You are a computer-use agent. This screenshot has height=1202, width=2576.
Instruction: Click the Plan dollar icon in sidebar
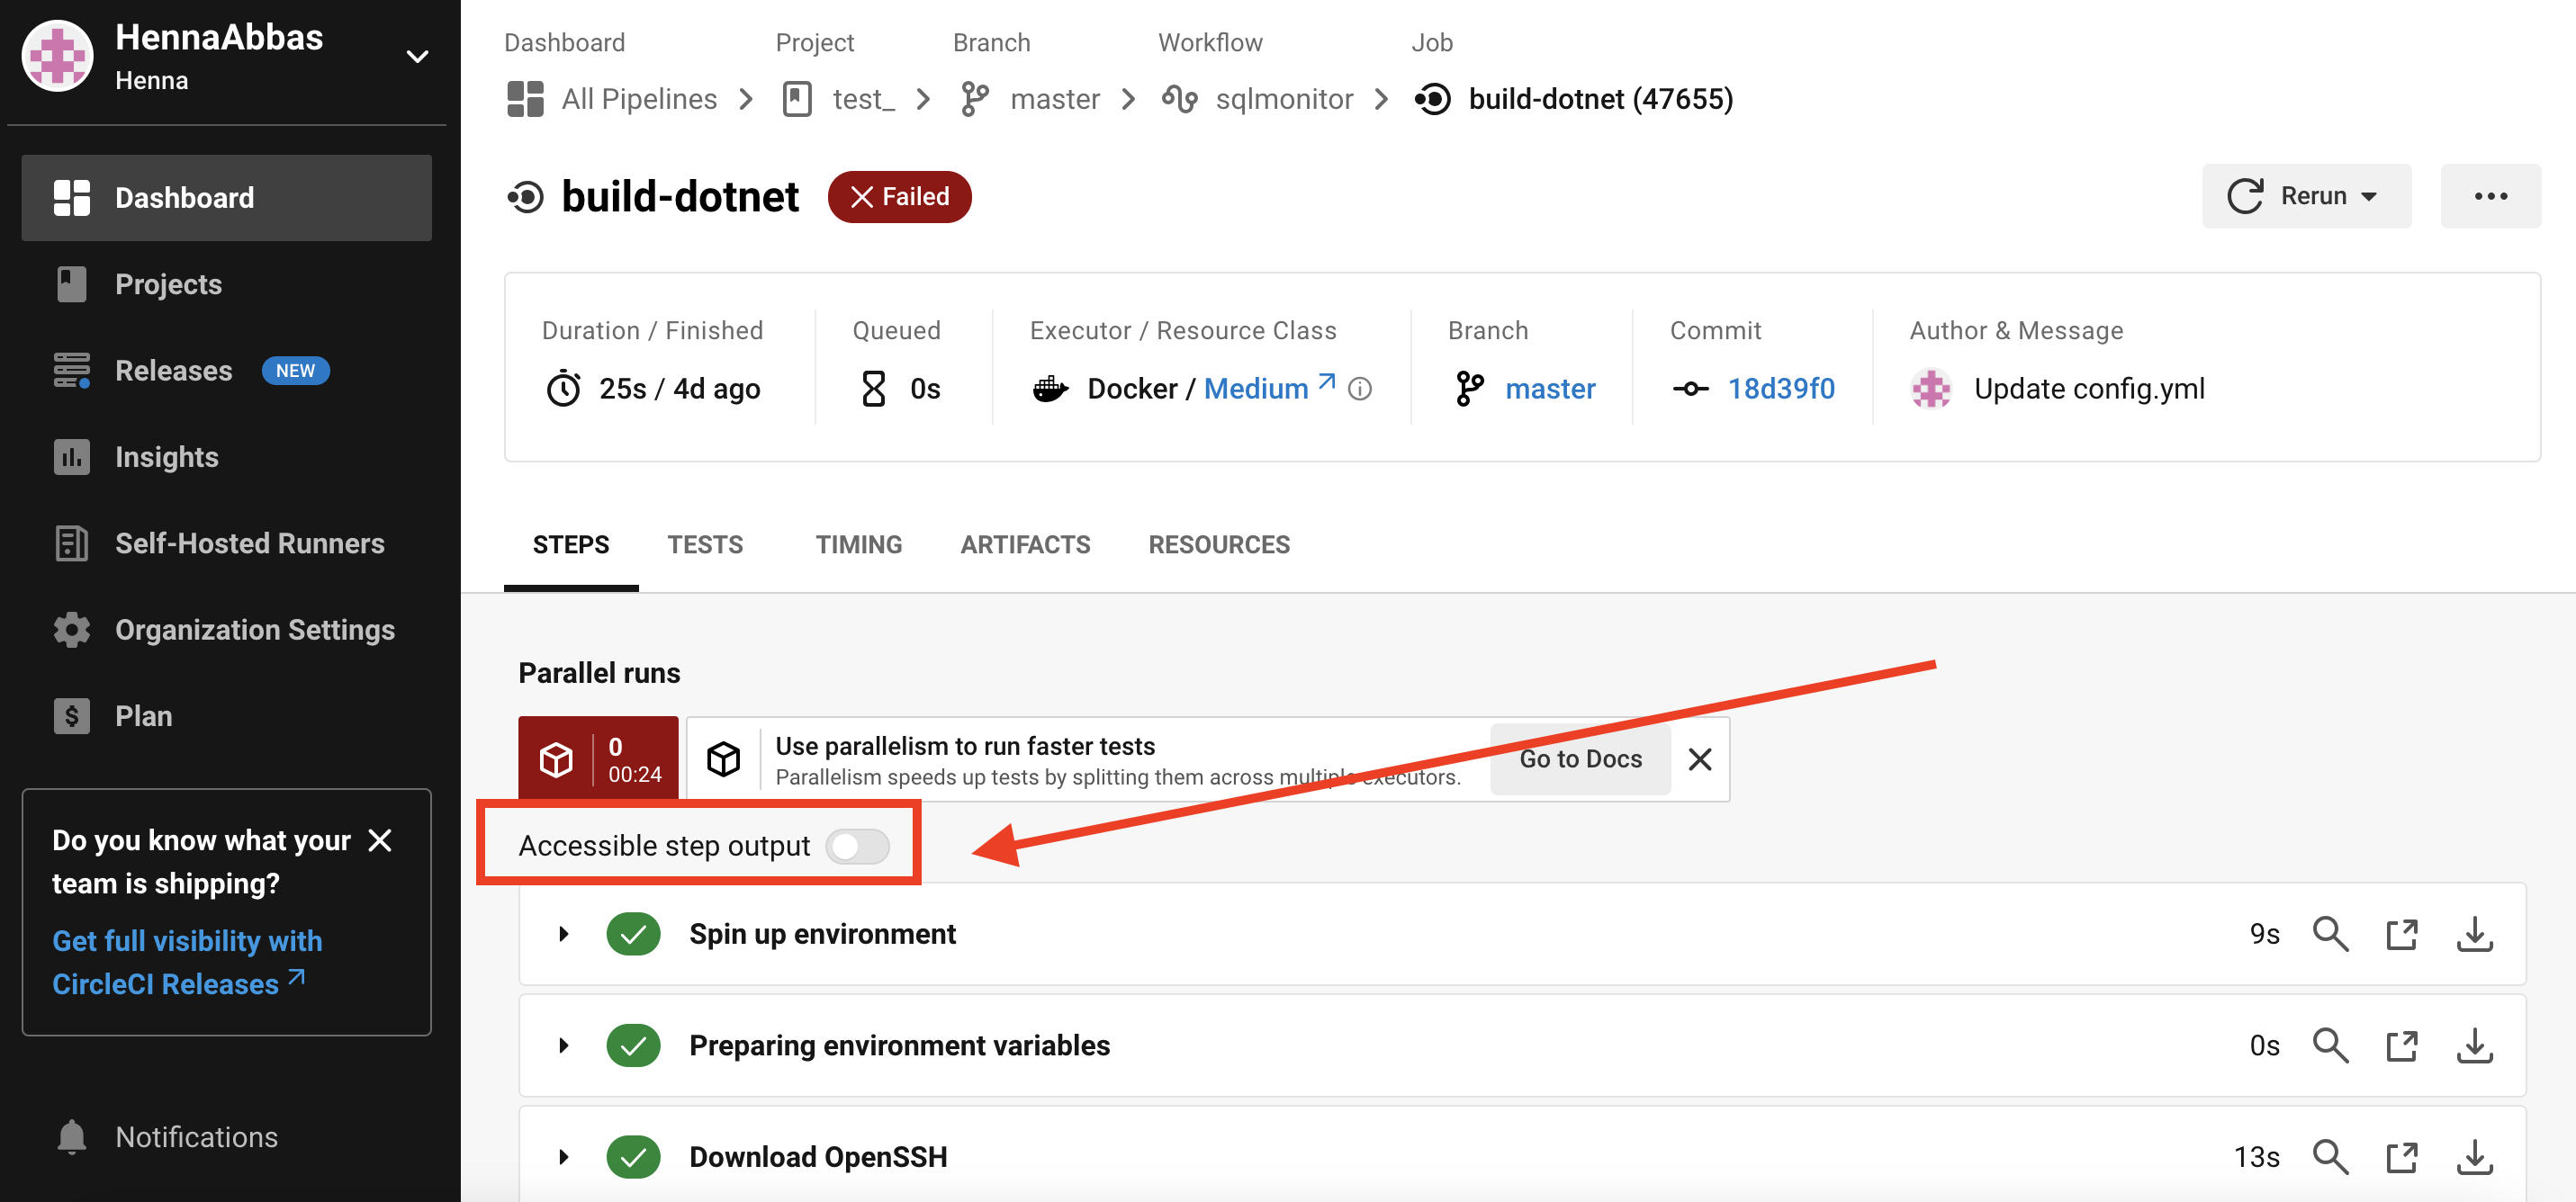coord(71,715)
